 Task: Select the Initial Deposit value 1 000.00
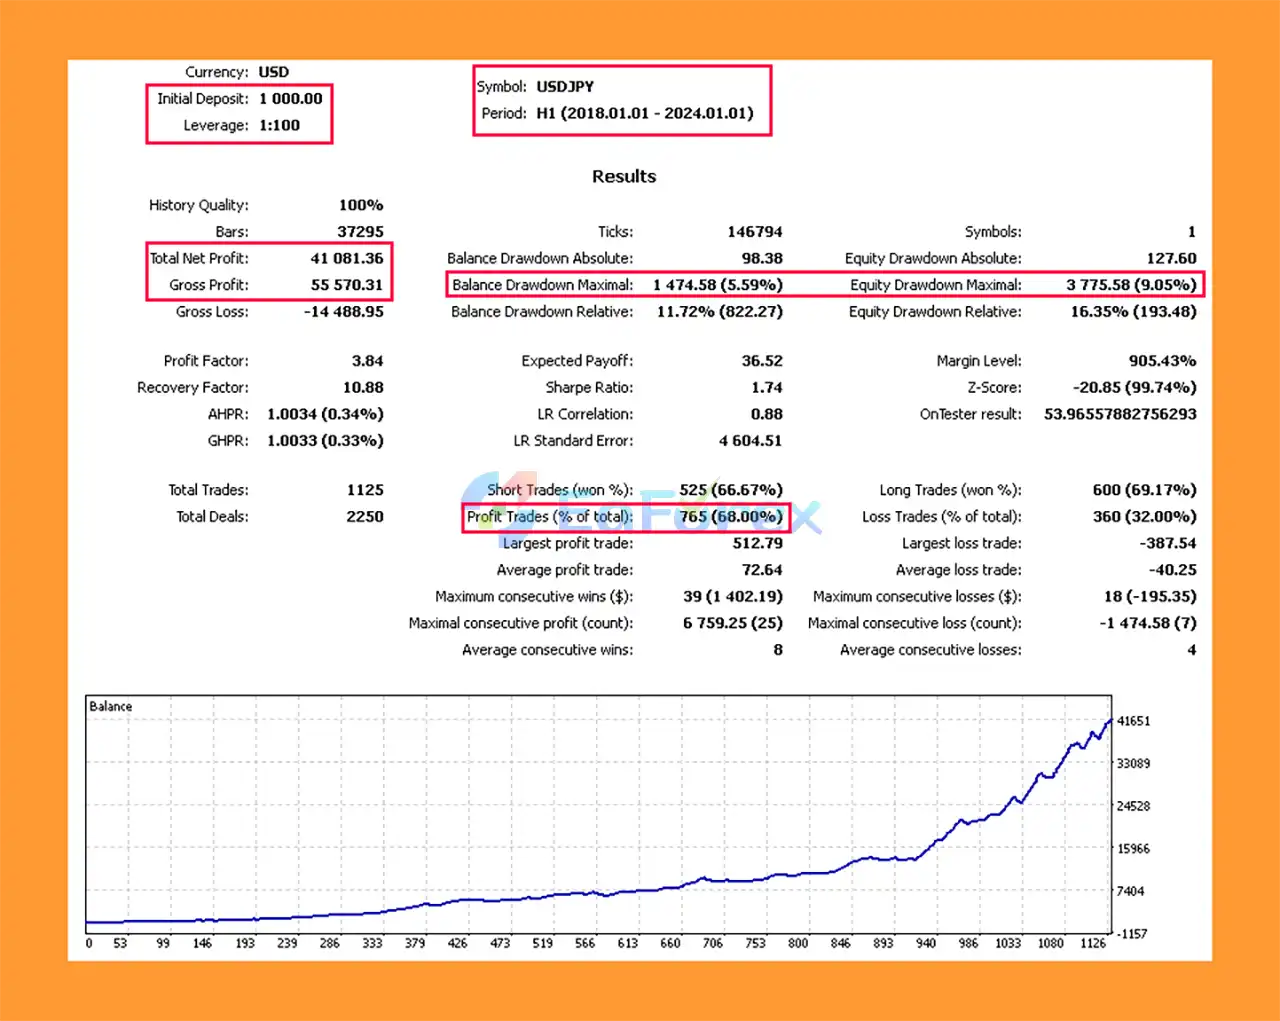point(291,98)
